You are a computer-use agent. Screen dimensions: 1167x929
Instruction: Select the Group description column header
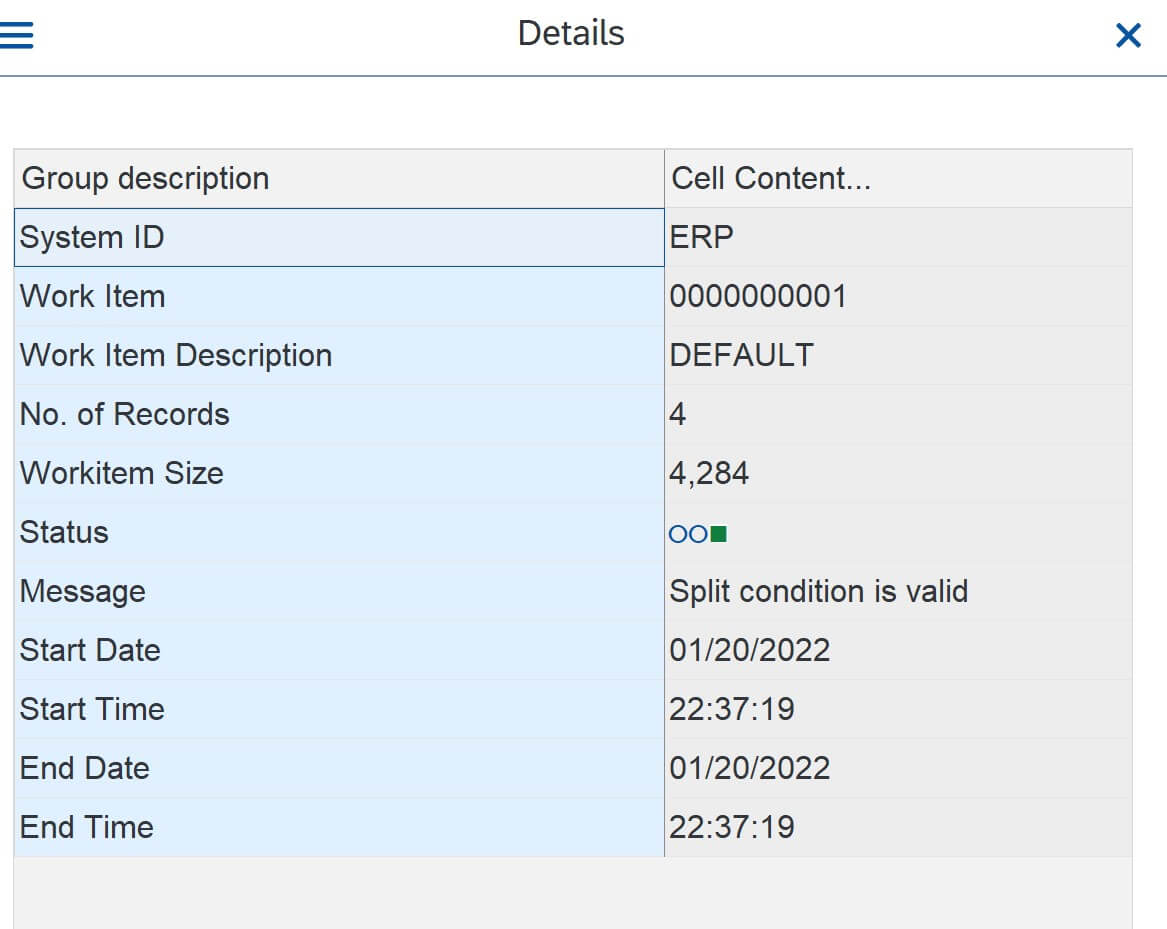coord(145,178)
